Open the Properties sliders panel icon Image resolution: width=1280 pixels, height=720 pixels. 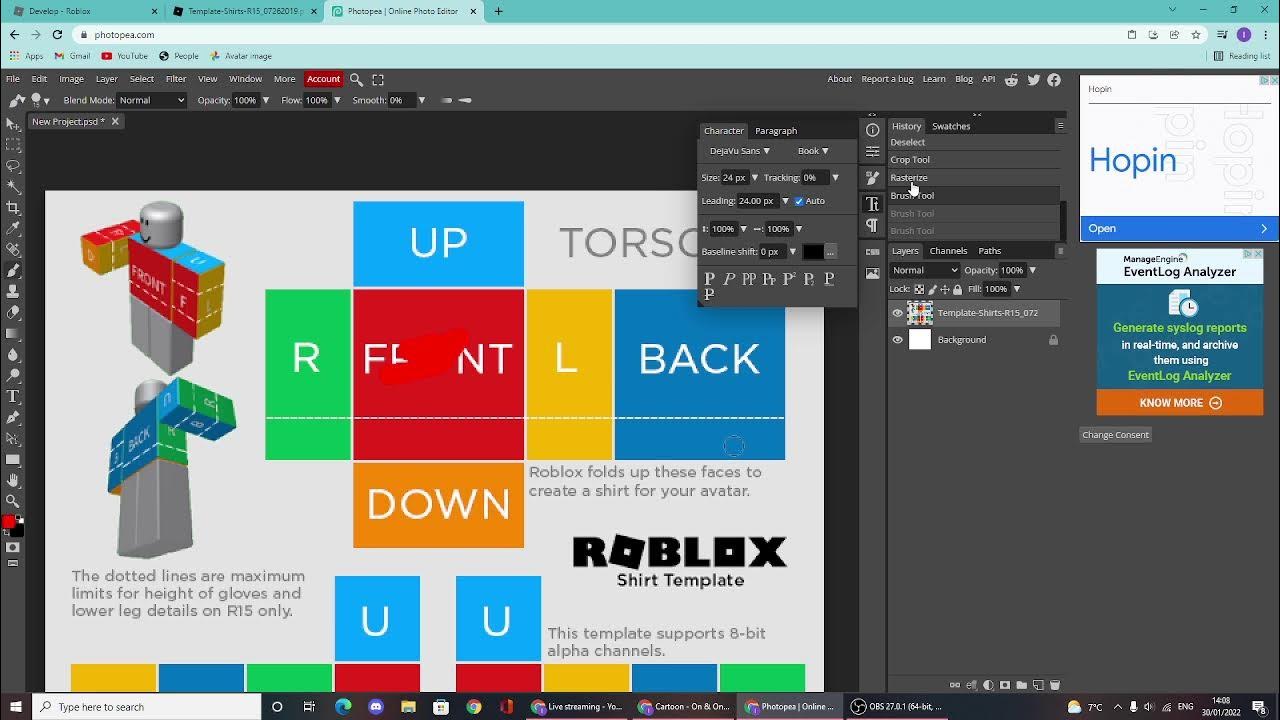pyautogui.click(x=872, y=152)
